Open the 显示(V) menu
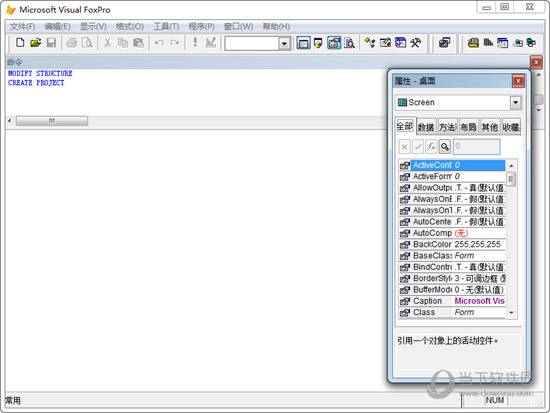The width and height of the screenshot is (550, 413). click(93, 27)
